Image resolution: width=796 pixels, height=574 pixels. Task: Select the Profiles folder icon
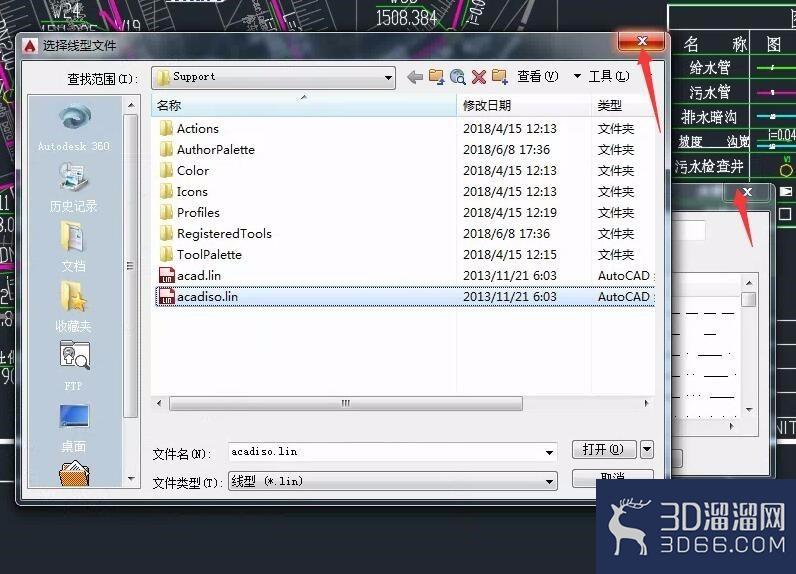pyautogui.click(x=167, y=212)
